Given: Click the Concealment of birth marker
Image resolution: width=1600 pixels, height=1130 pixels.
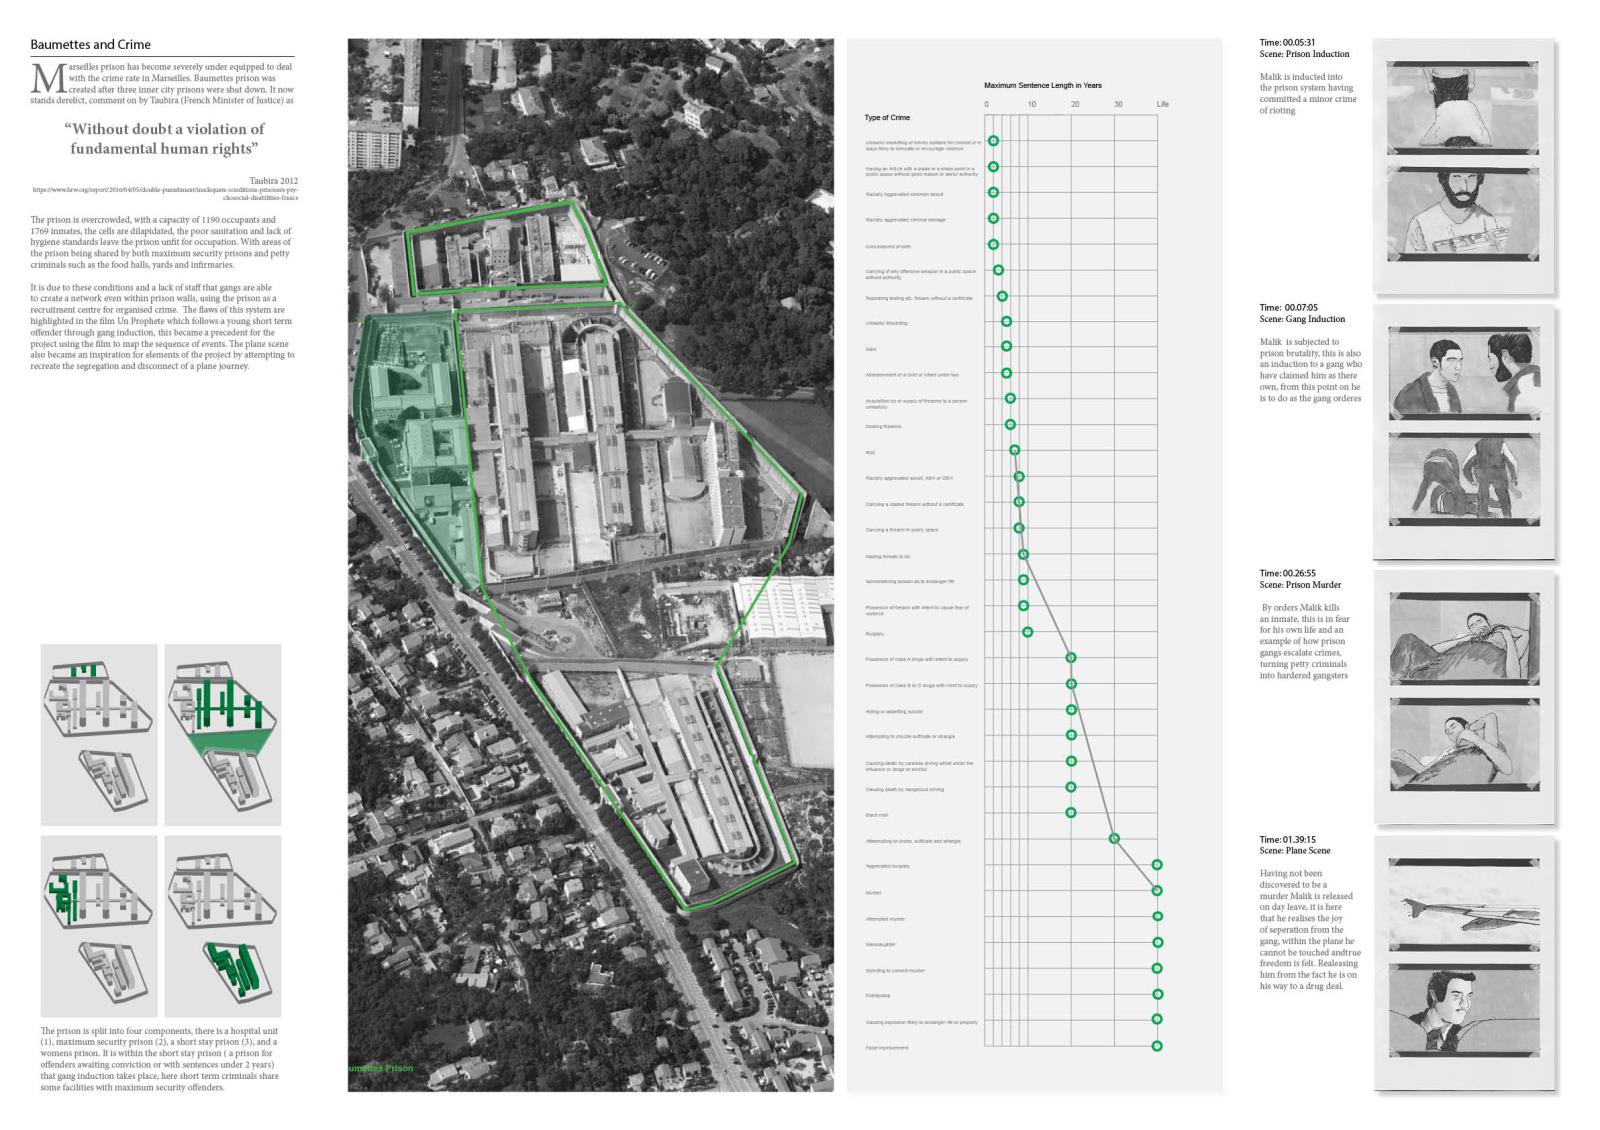Looking at the screenshot, I should point(993,244).
